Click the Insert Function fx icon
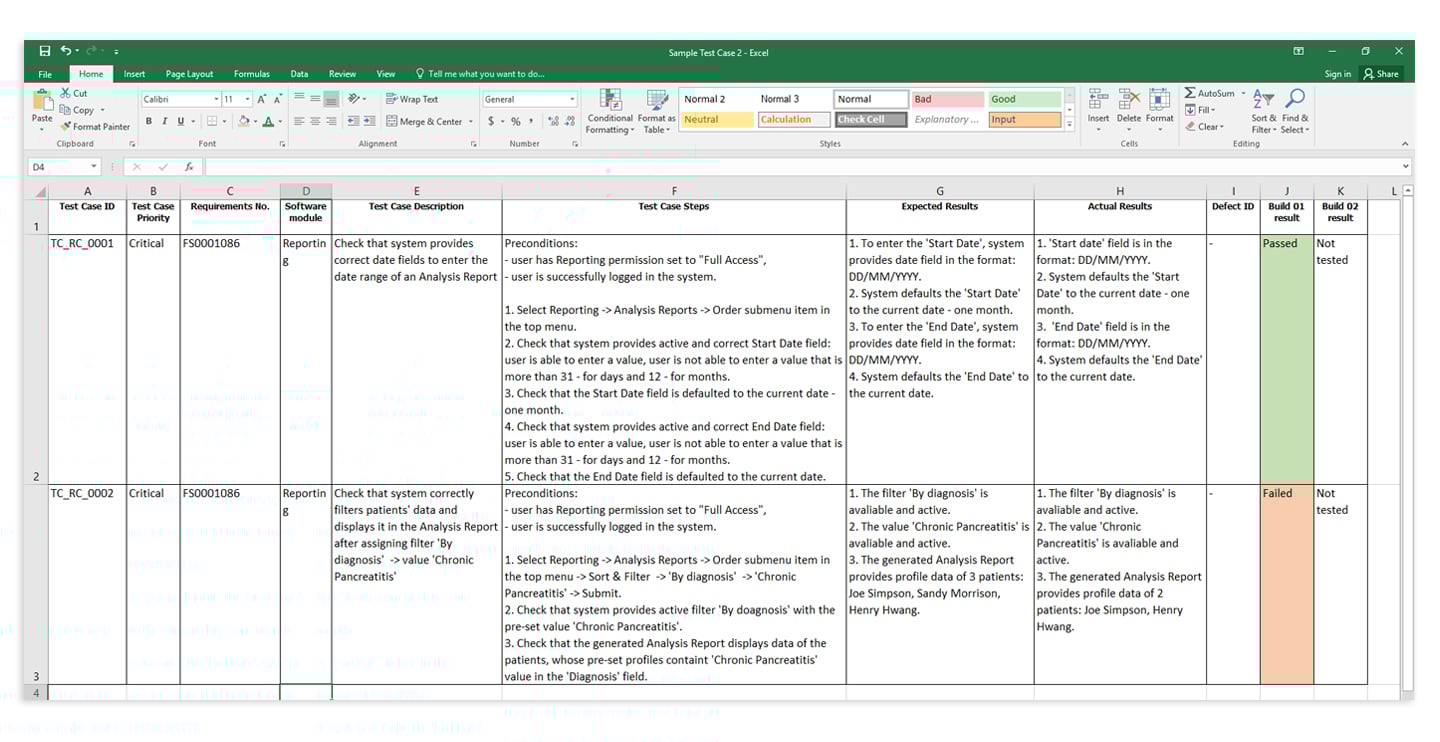 [189, 167]
